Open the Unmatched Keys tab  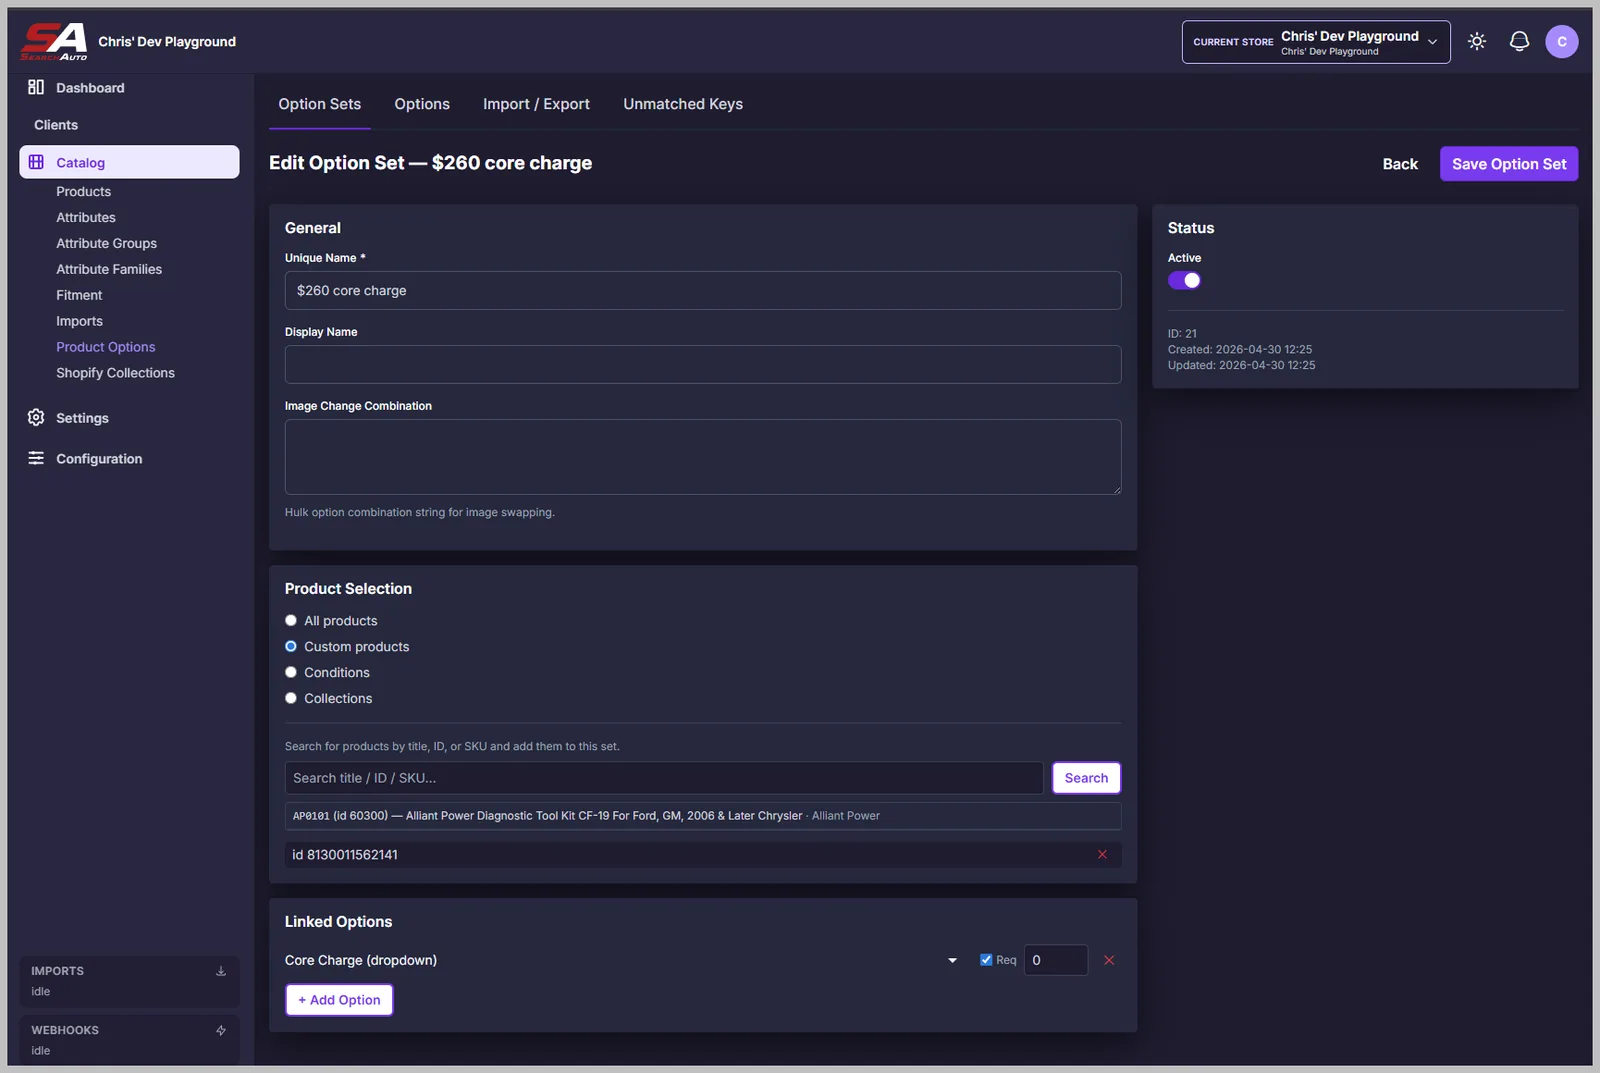683,104
